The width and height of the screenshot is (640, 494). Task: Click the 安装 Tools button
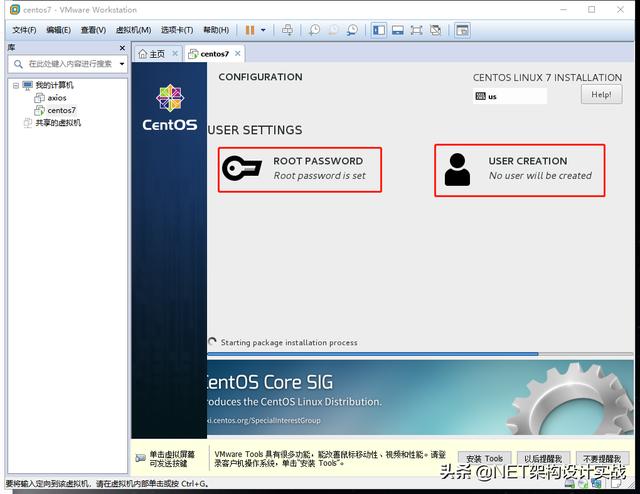(484, 459)
